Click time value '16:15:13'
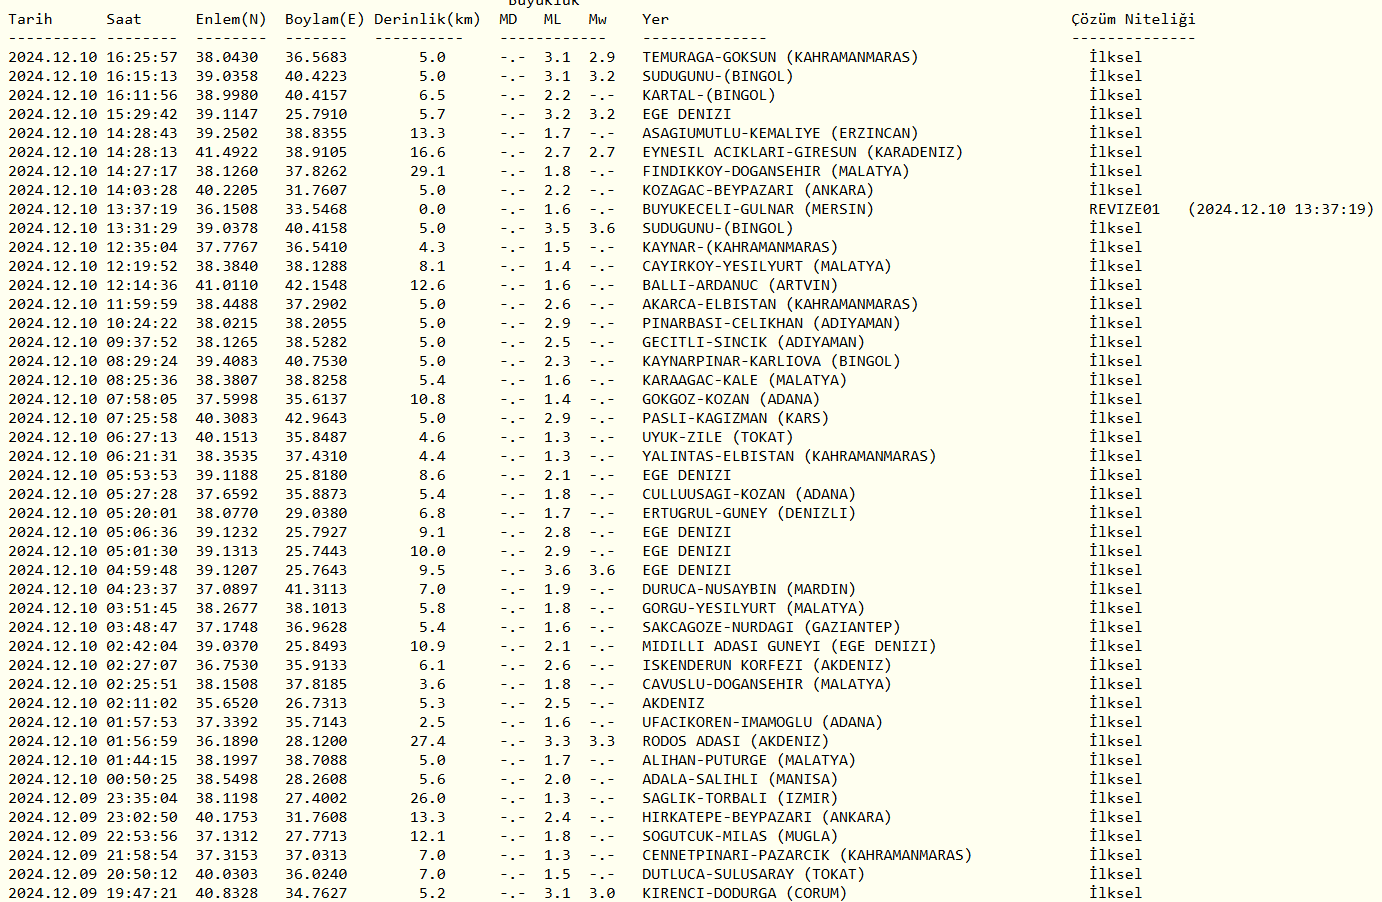1382x902 pixels. (x=142, y=76)
